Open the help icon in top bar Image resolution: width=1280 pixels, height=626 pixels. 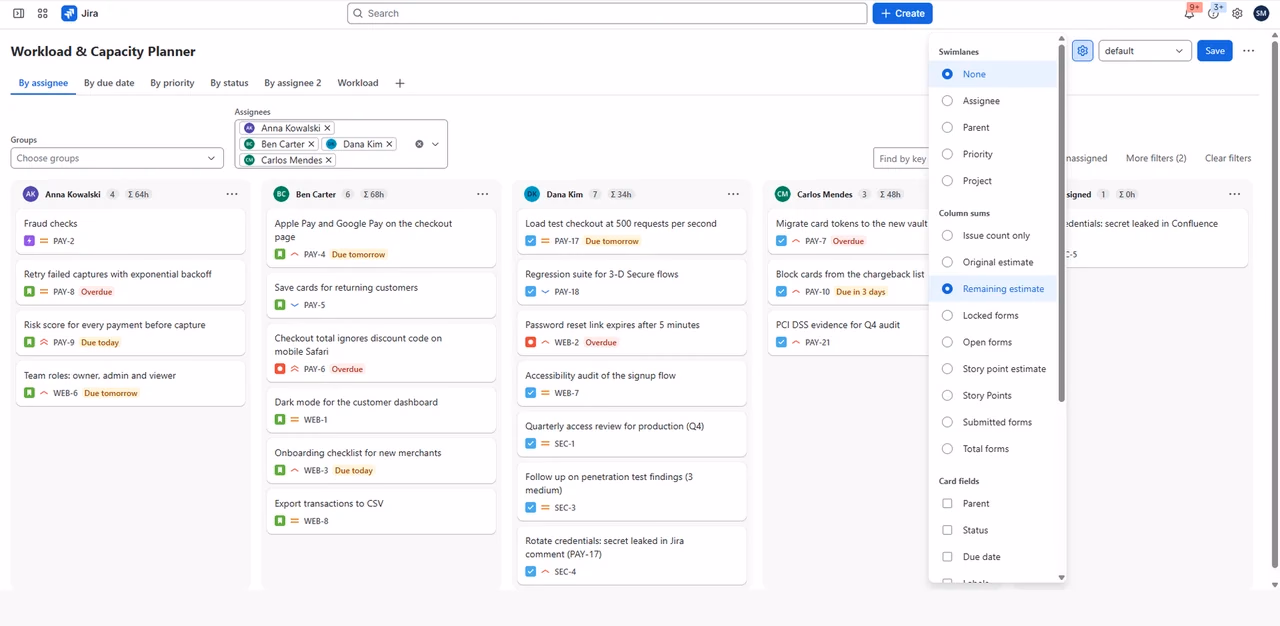(1214, 13)
